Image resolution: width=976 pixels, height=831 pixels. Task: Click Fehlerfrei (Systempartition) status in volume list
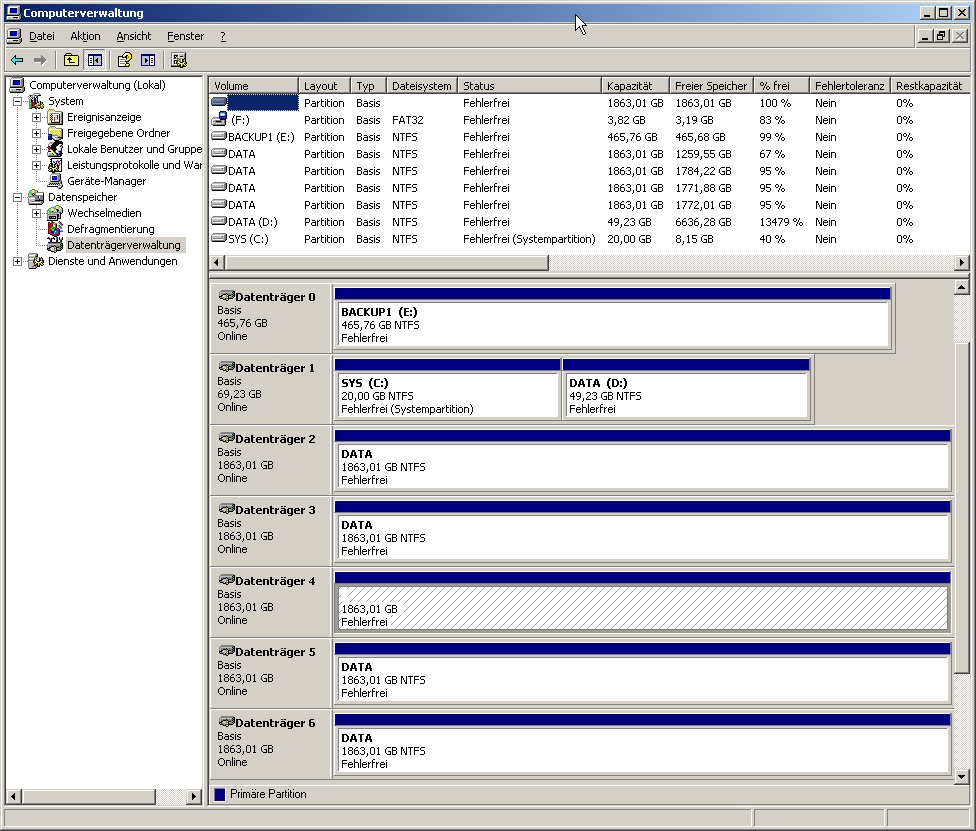tap(529, 239)
